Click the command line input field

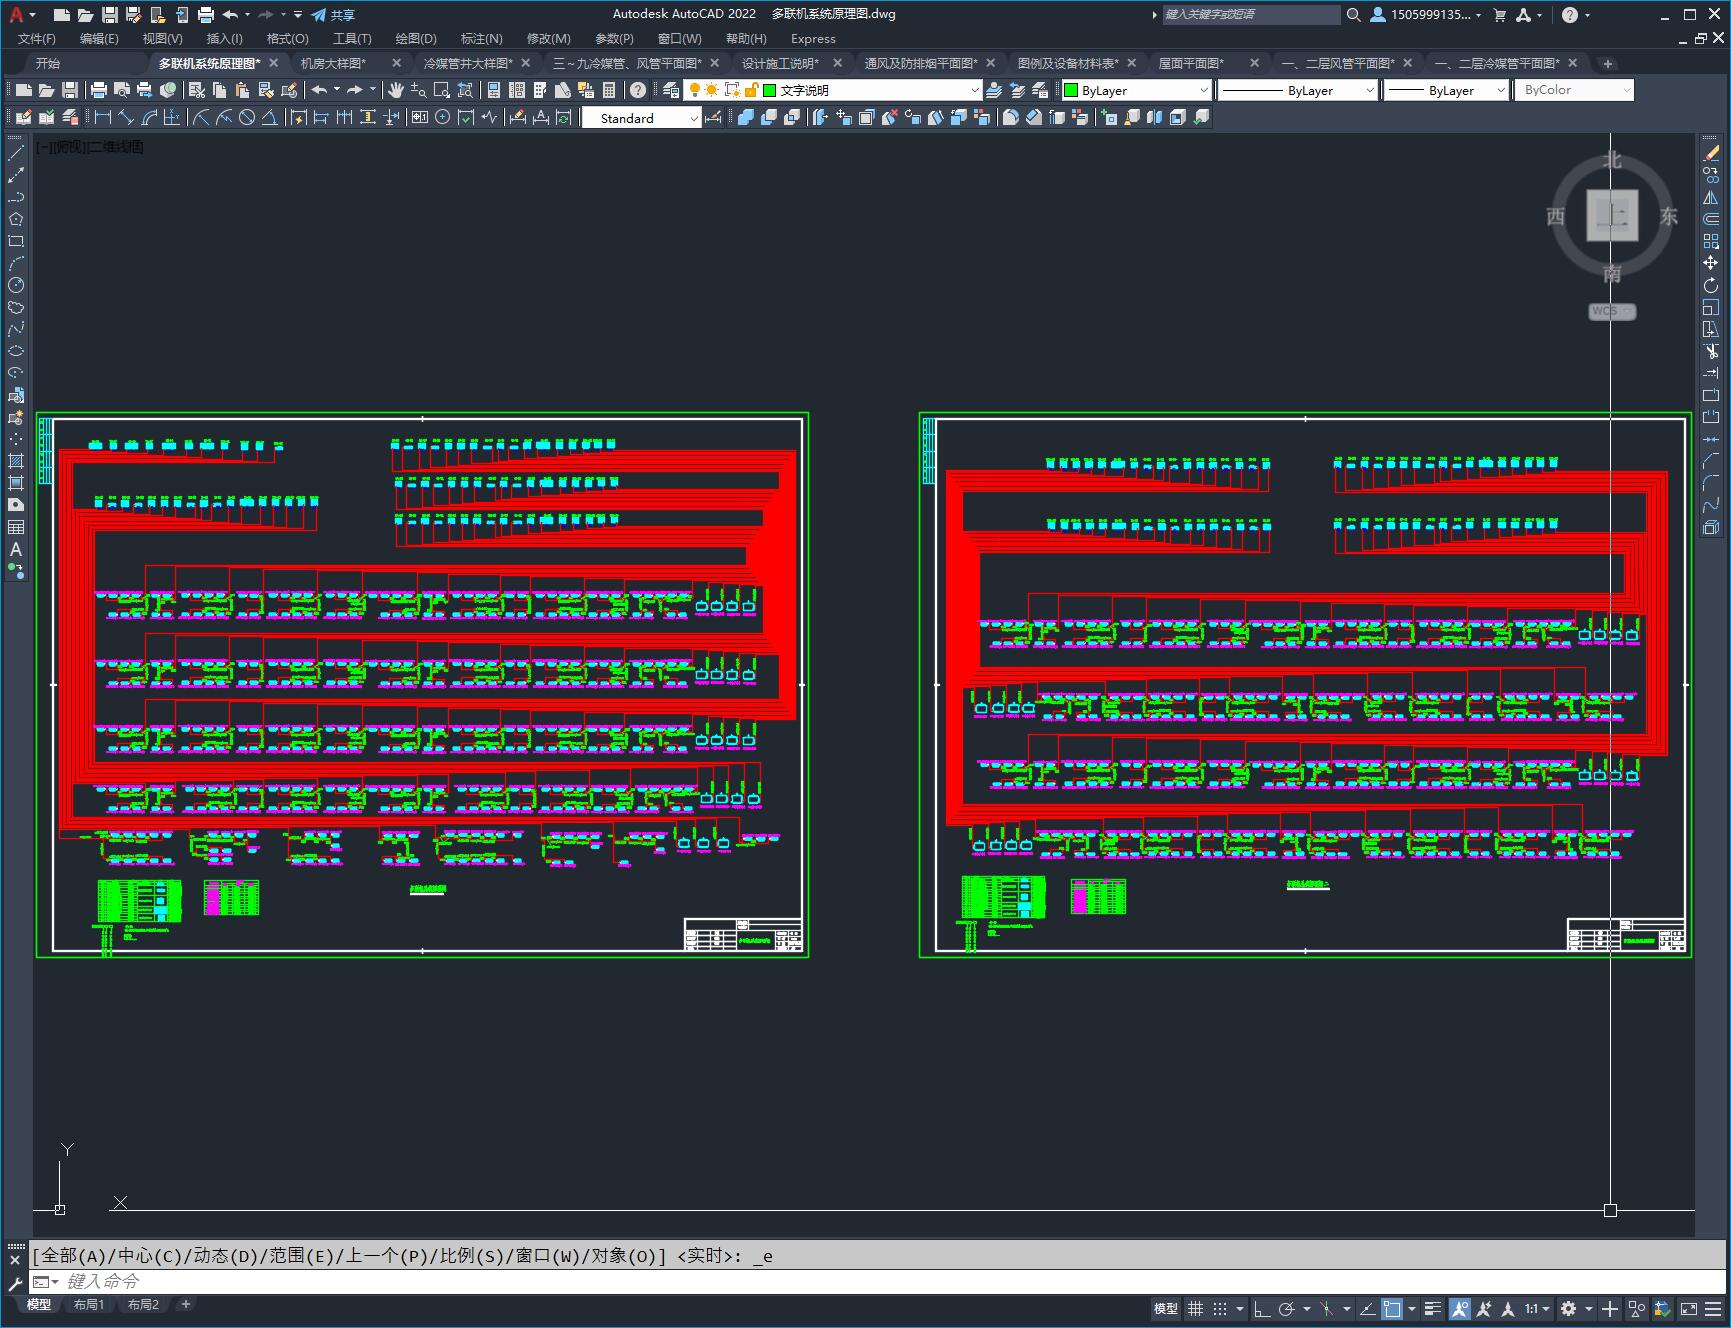880,1281
